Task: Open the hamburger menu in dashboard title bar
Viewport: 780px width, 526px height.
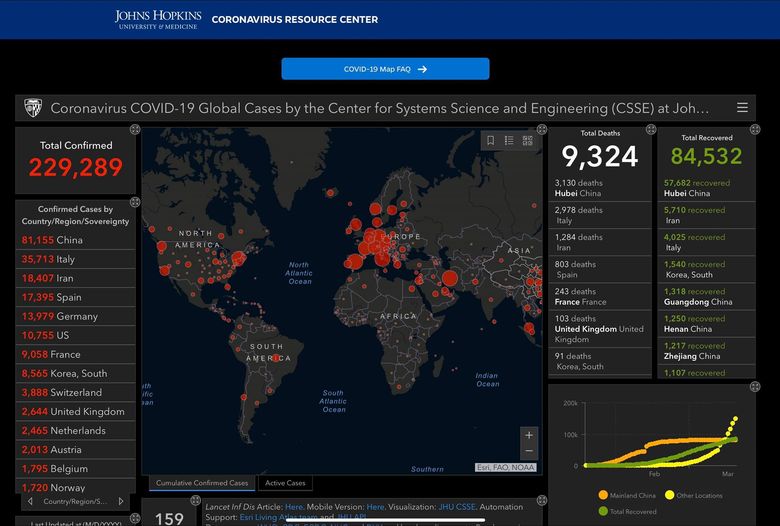Action: (742, 107)
